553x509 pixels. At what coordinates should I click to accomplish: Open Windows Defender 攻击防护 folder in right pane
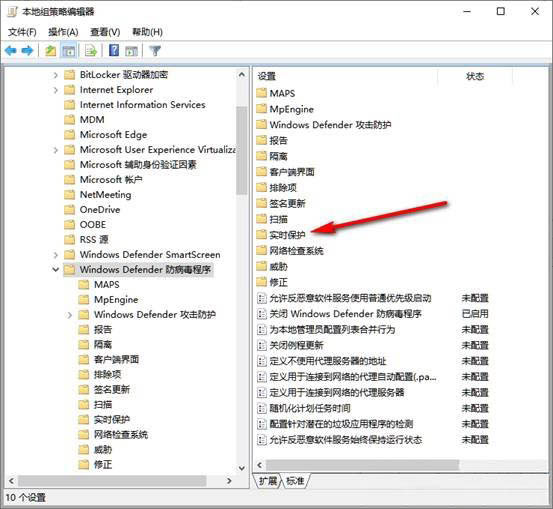[330, 125]
